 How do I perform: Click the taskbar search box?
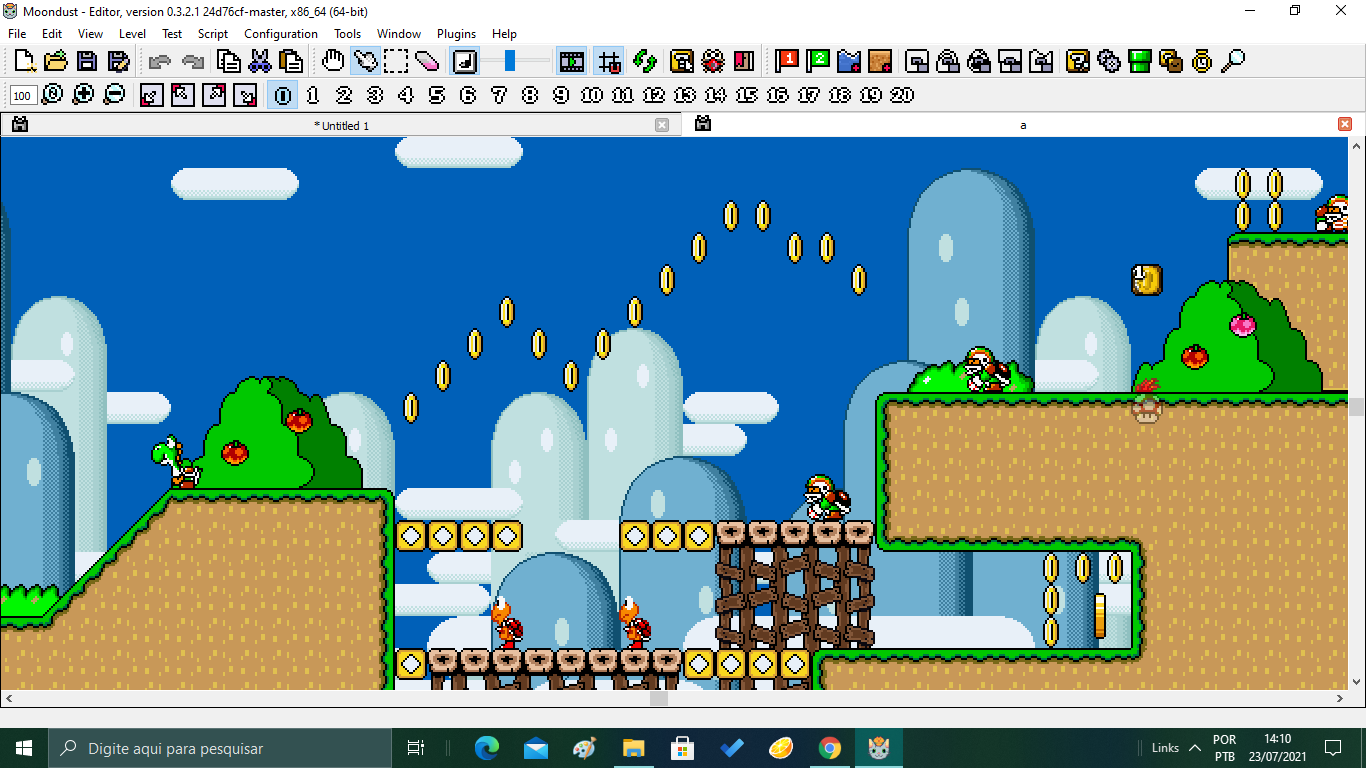pos(220,748)
